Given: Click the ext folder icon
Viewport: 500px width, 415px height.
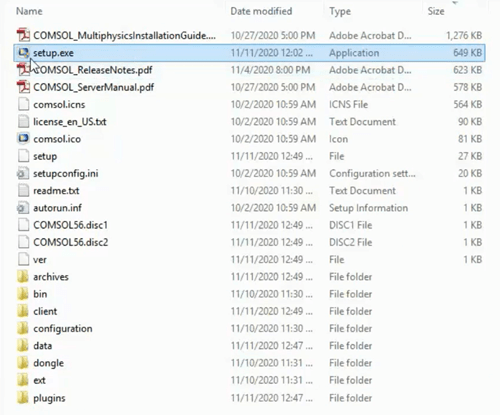Looking at the screenshot, I should 23,380.
